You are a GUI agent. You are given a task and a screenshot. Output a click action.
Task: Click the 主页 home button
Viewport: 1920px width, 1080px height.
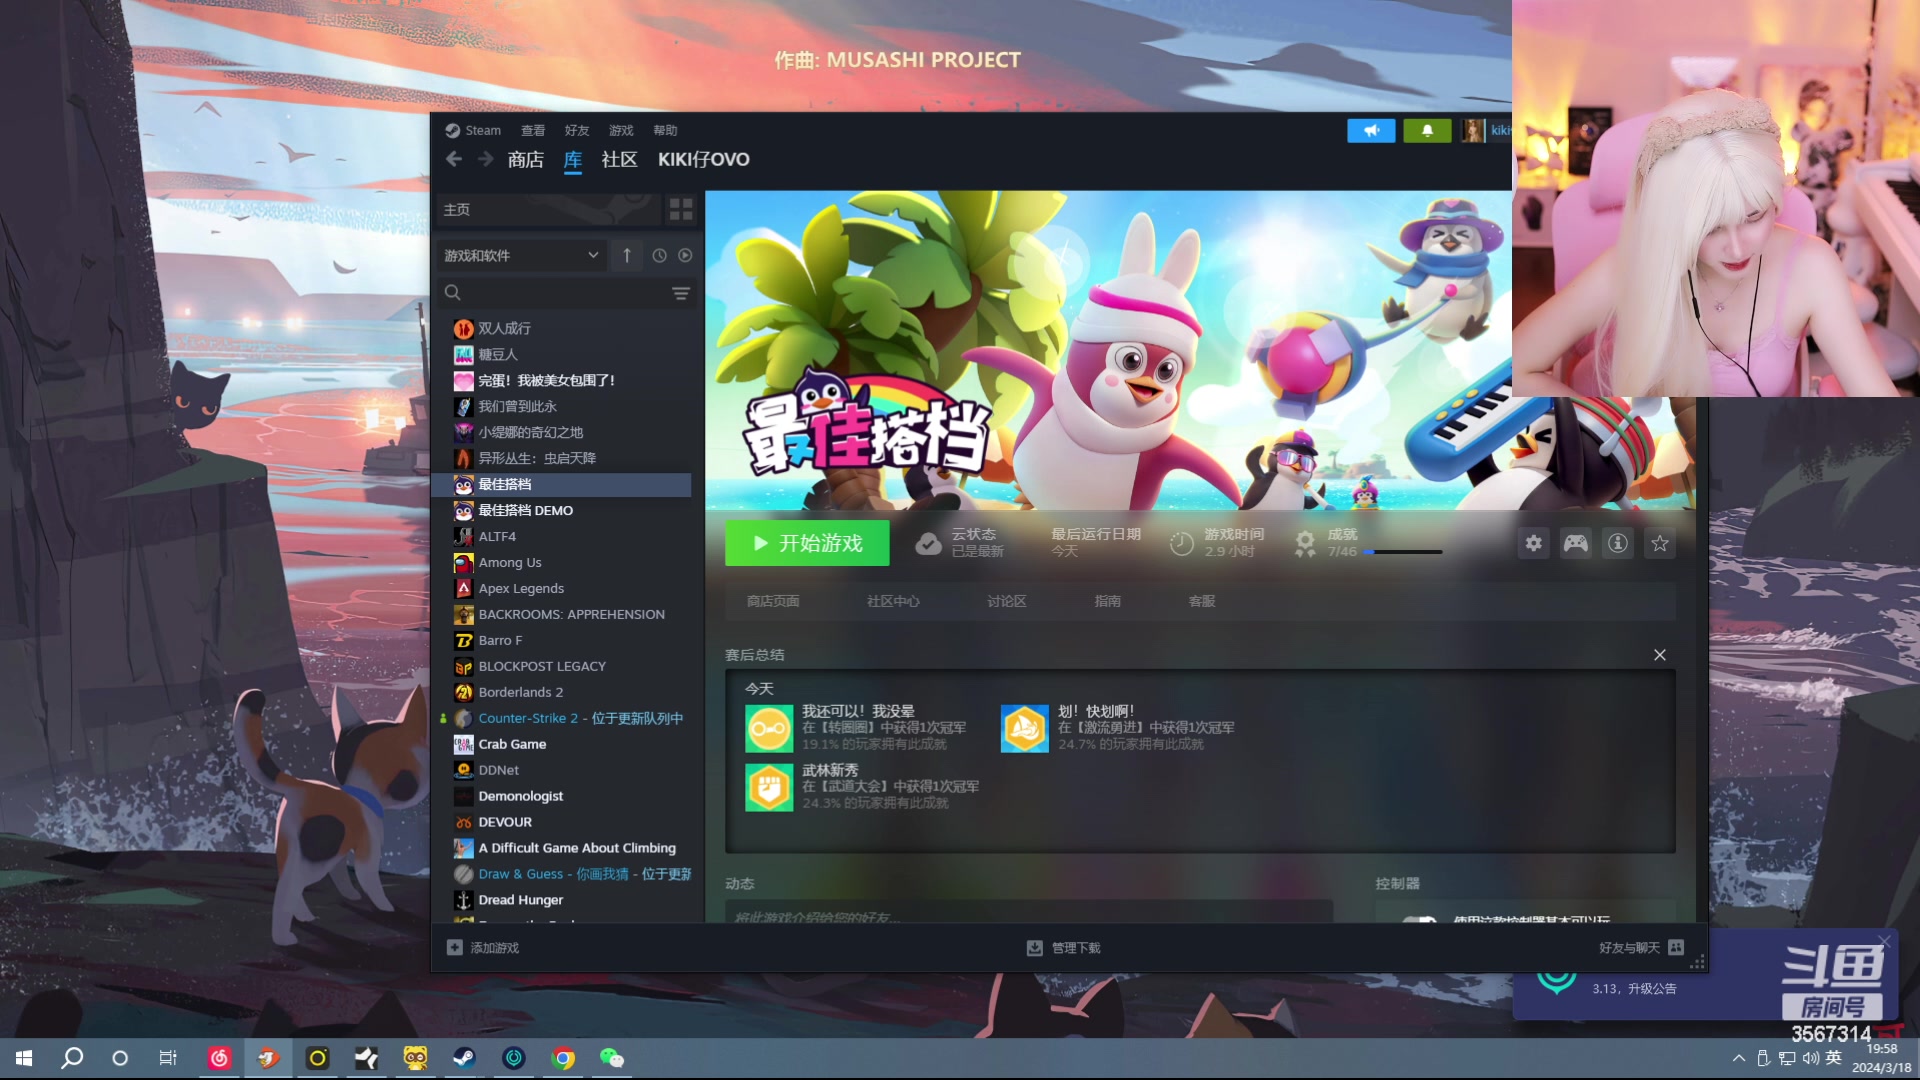548,209
